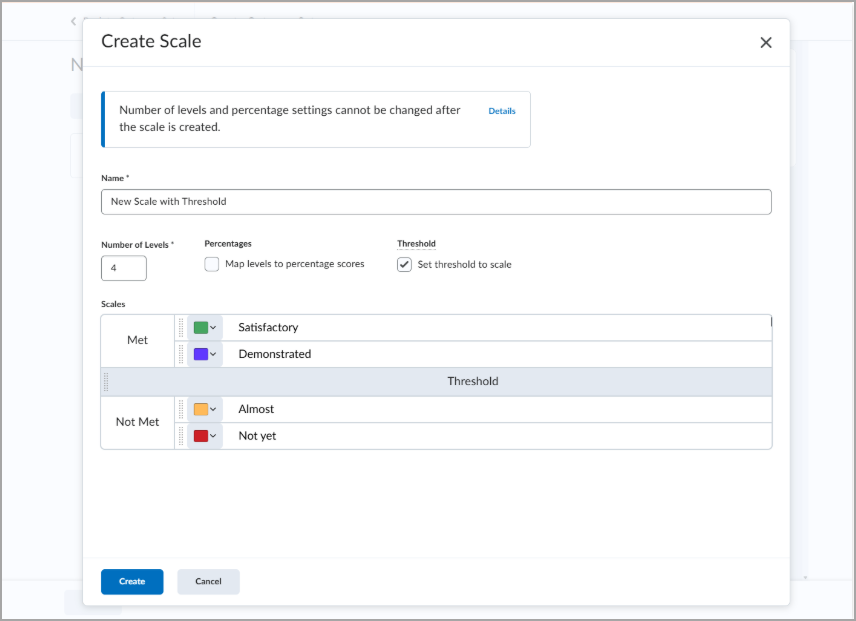Click the Create button
Screen dimensions: 856x621
pyautogui.click(x=132, y=582)
